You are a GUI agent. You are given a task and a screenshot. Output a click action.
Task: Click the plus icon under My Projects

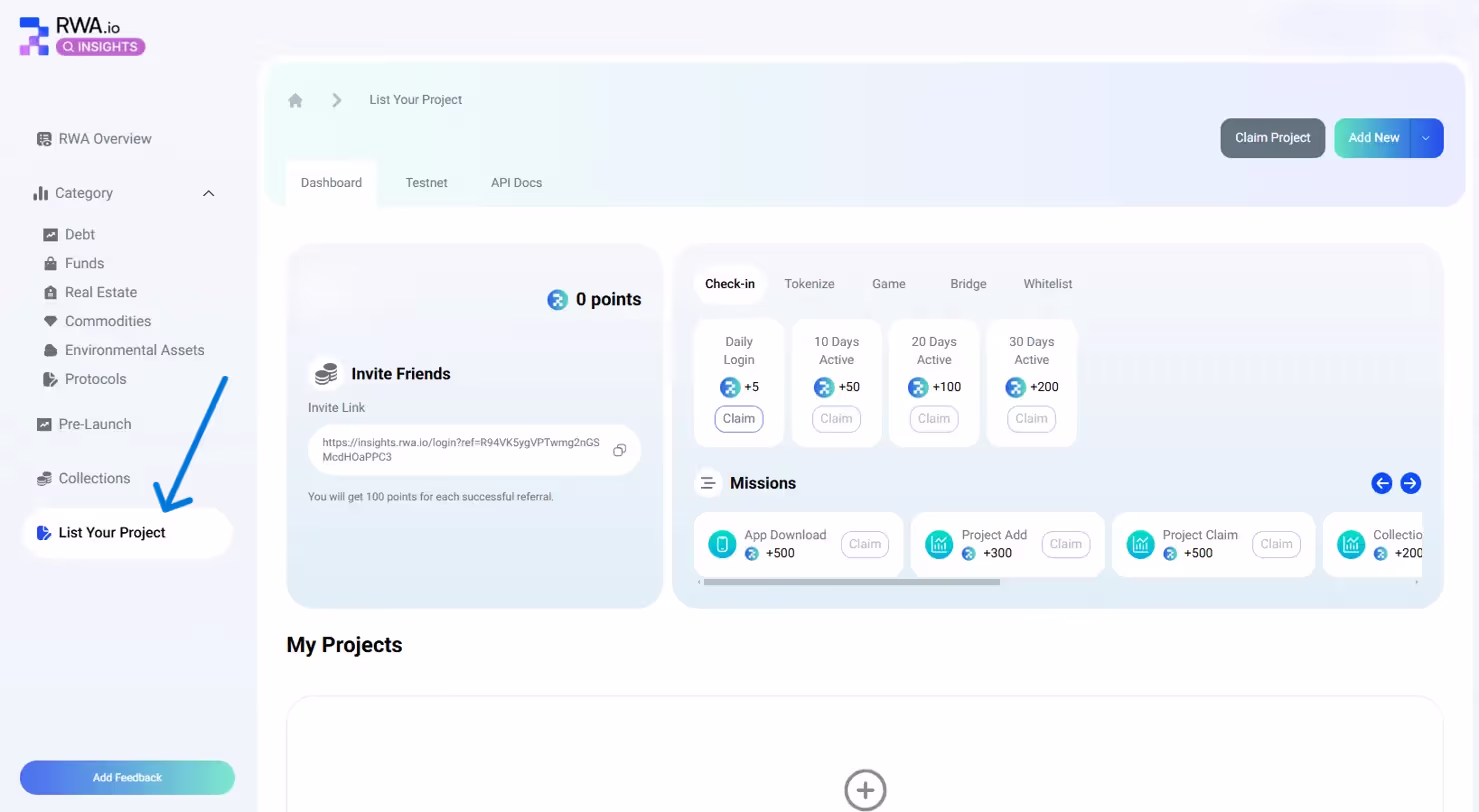(865, 789)
